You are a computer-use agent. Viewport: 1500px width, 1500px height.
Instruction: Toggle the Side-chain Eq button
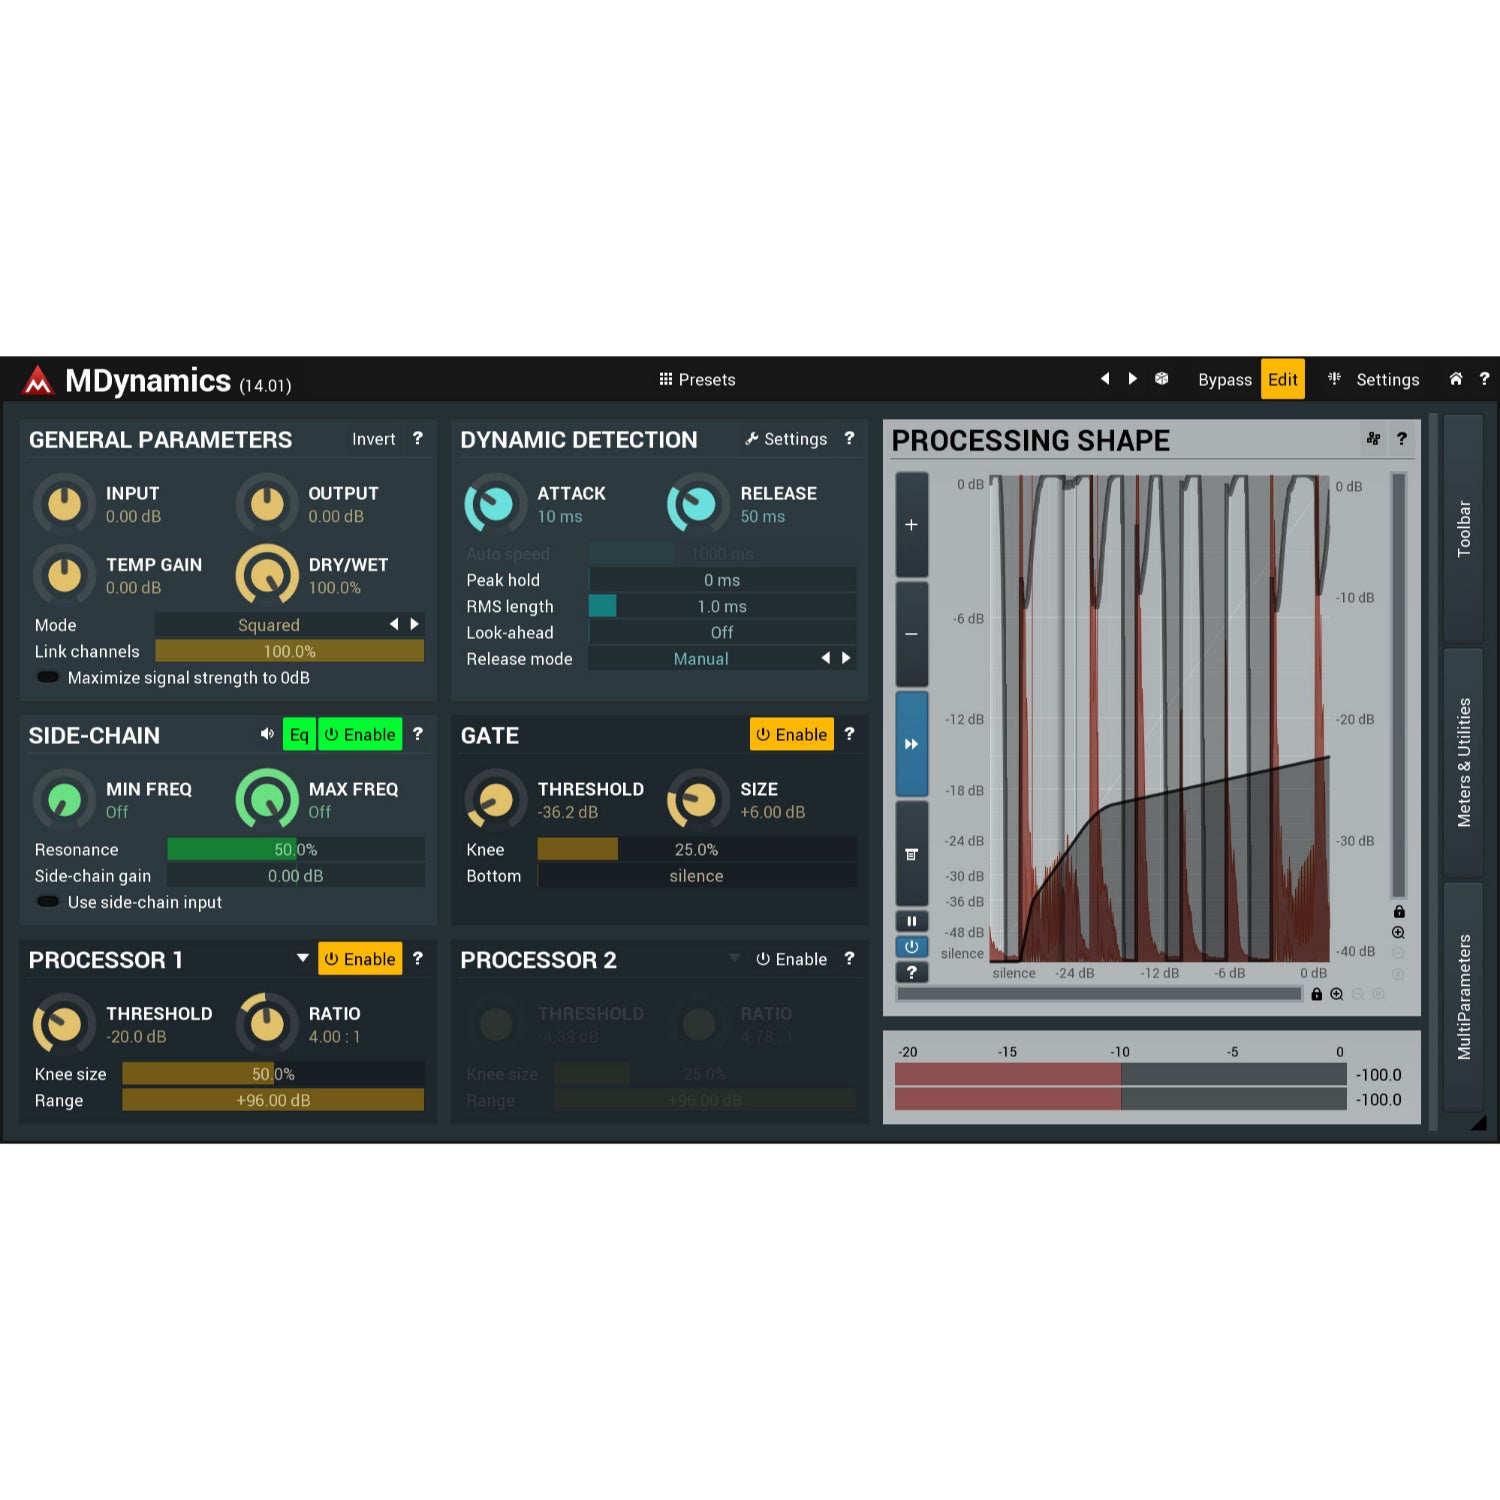(x=299, y=734)
